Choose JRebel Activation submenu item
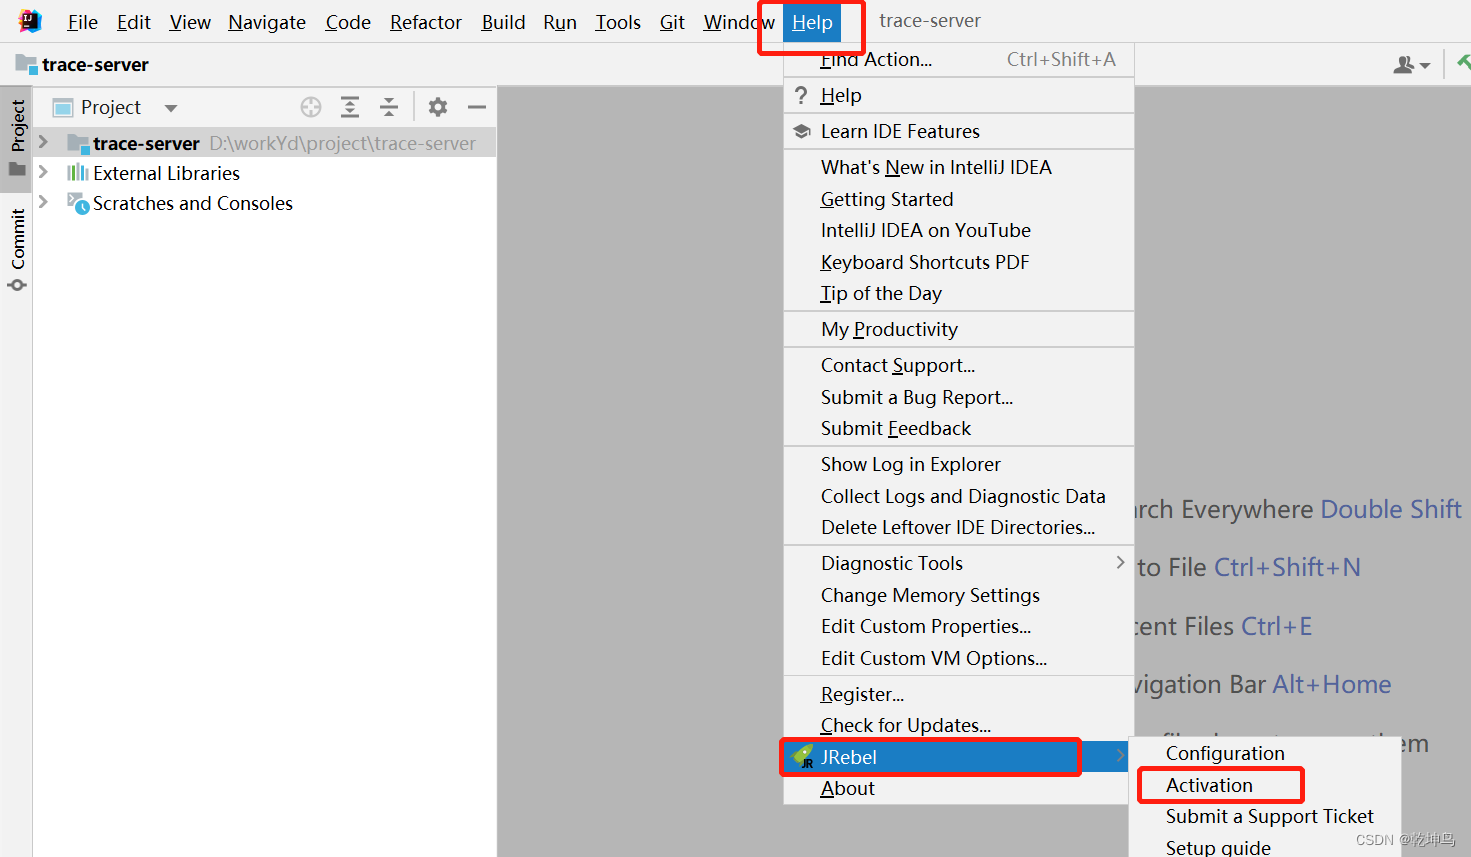1471x857 pixels. tap(1265, 785)
